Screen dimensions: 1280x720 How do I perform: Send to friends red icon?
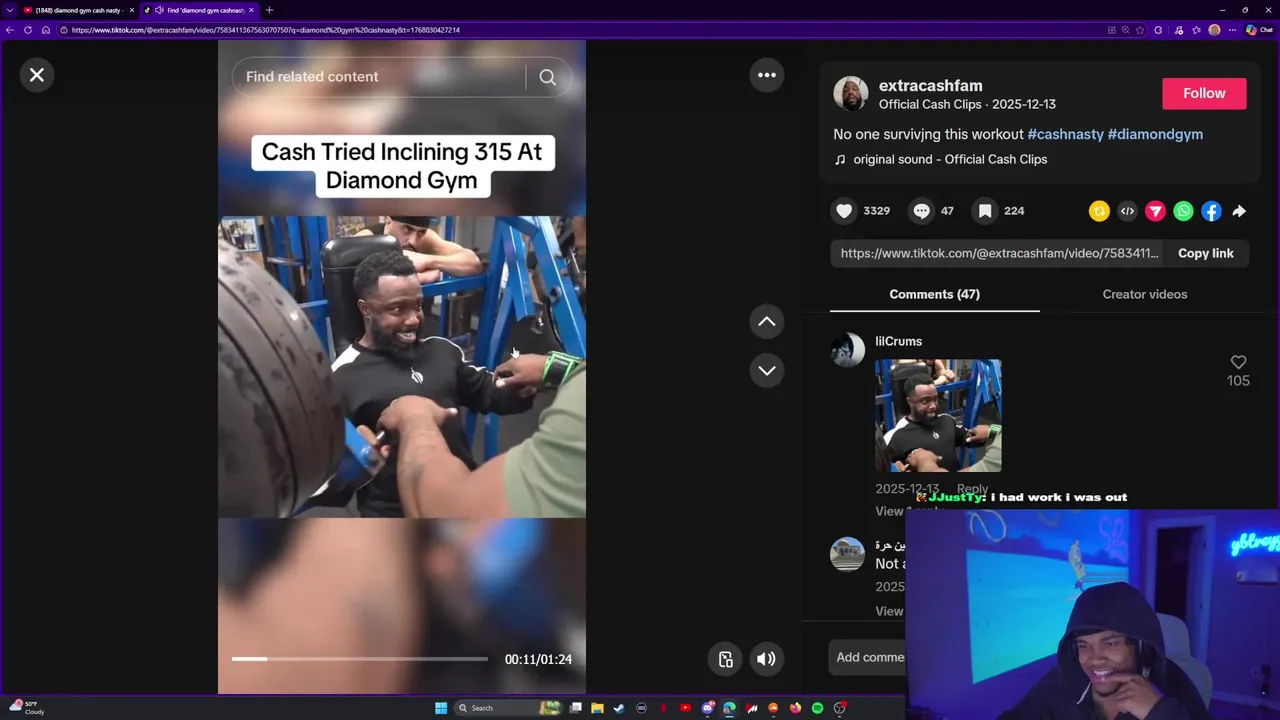pos(1155,211)
